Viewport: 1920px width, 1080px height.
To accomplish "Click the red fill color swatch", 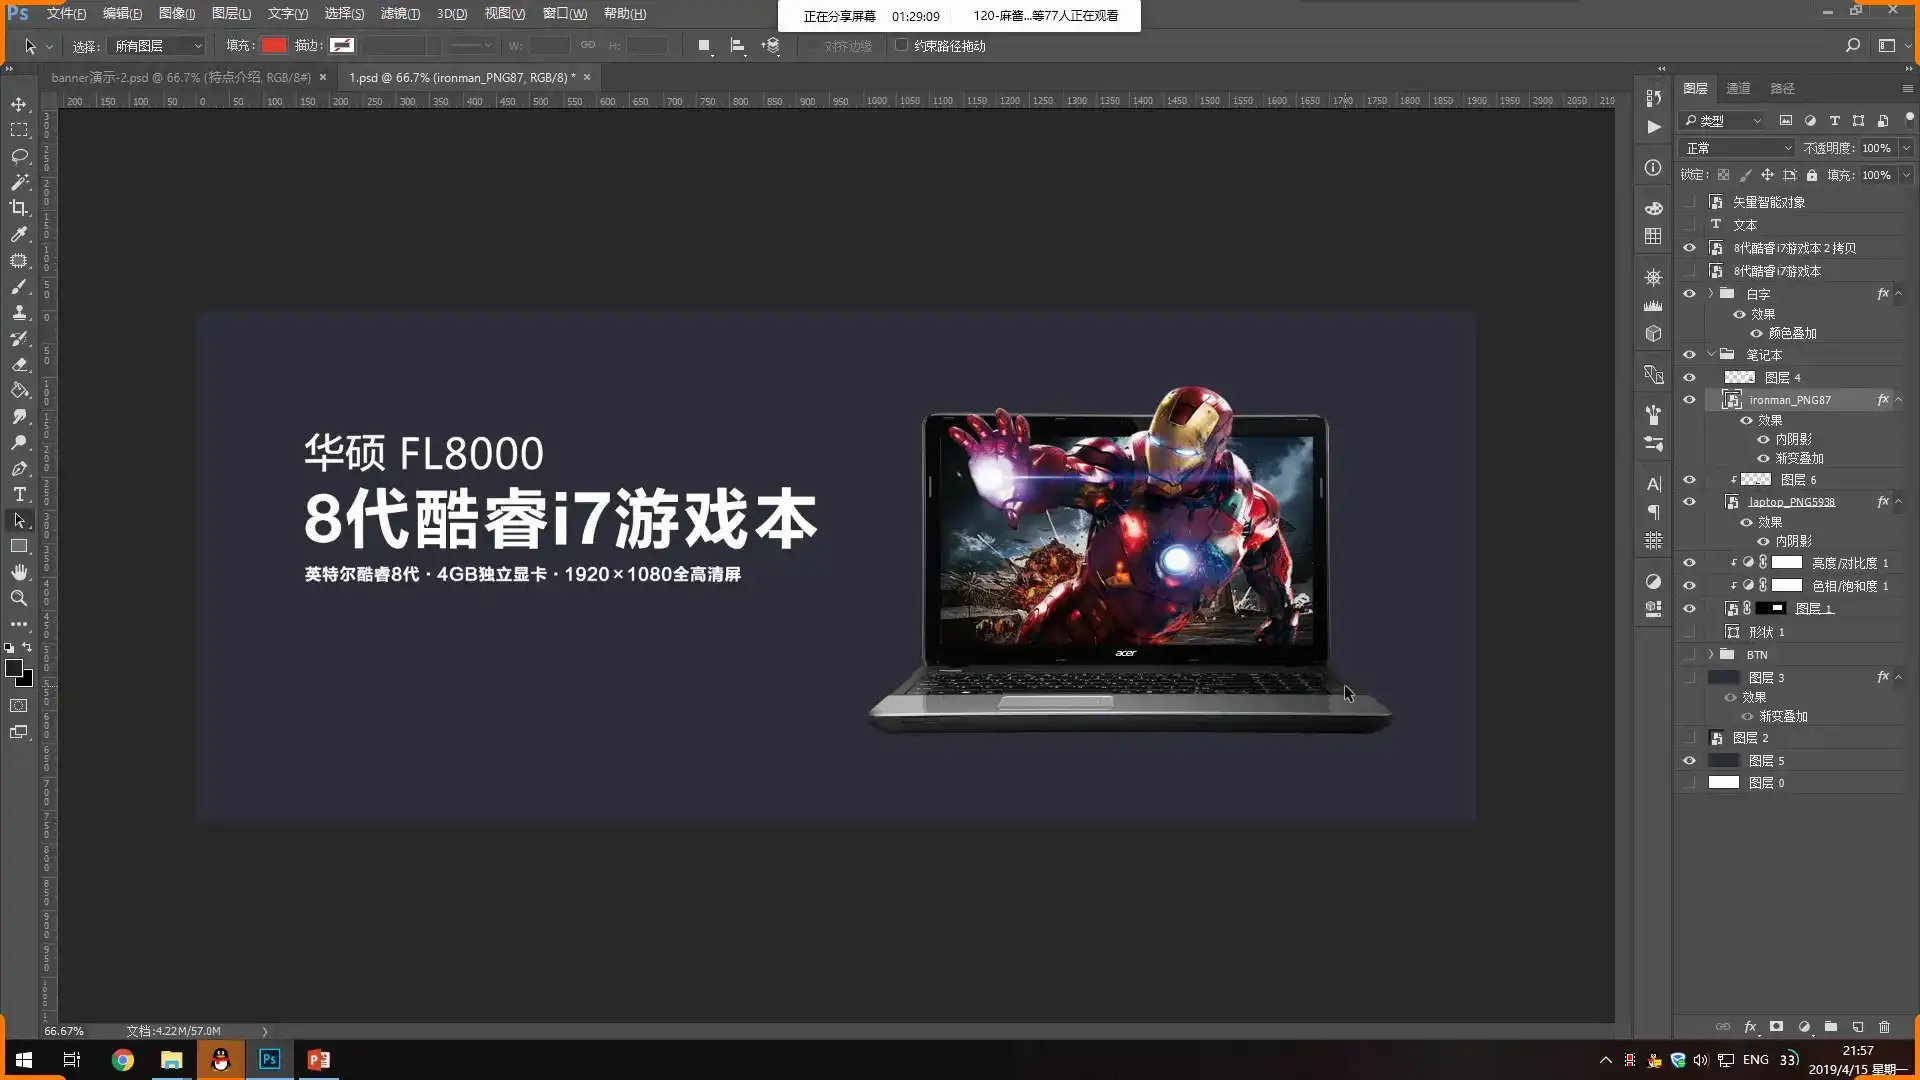I will tap(273, 44).
